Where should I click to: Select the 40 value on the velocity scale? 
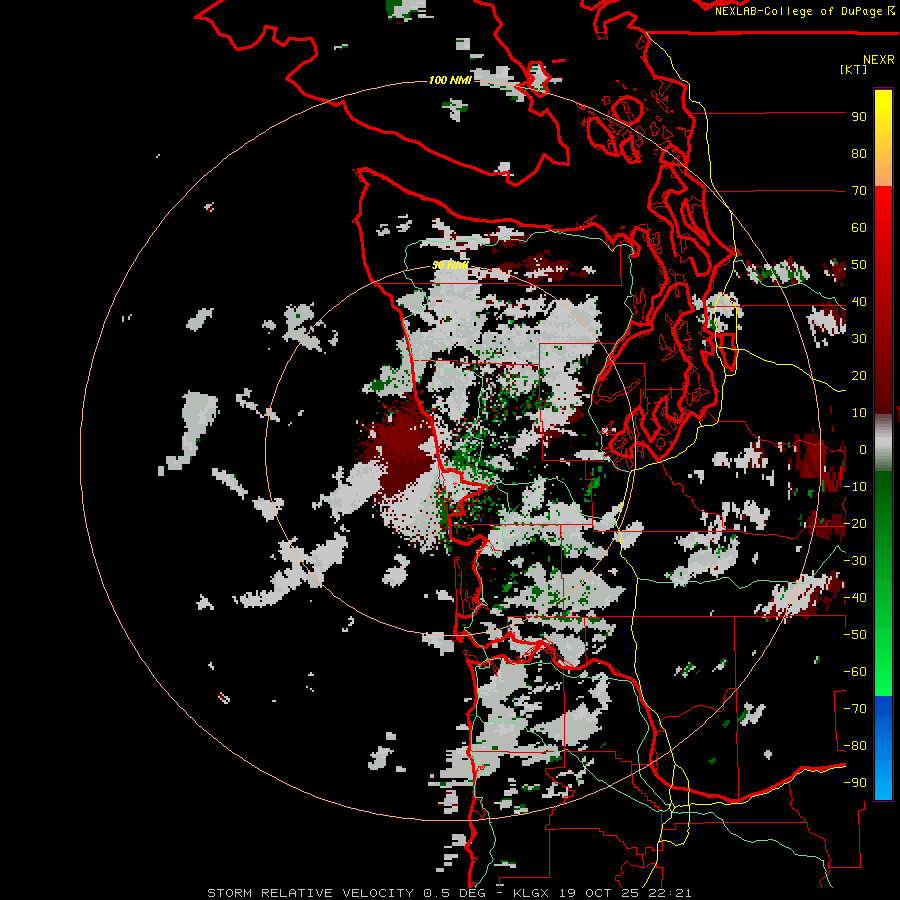[859, 302]
